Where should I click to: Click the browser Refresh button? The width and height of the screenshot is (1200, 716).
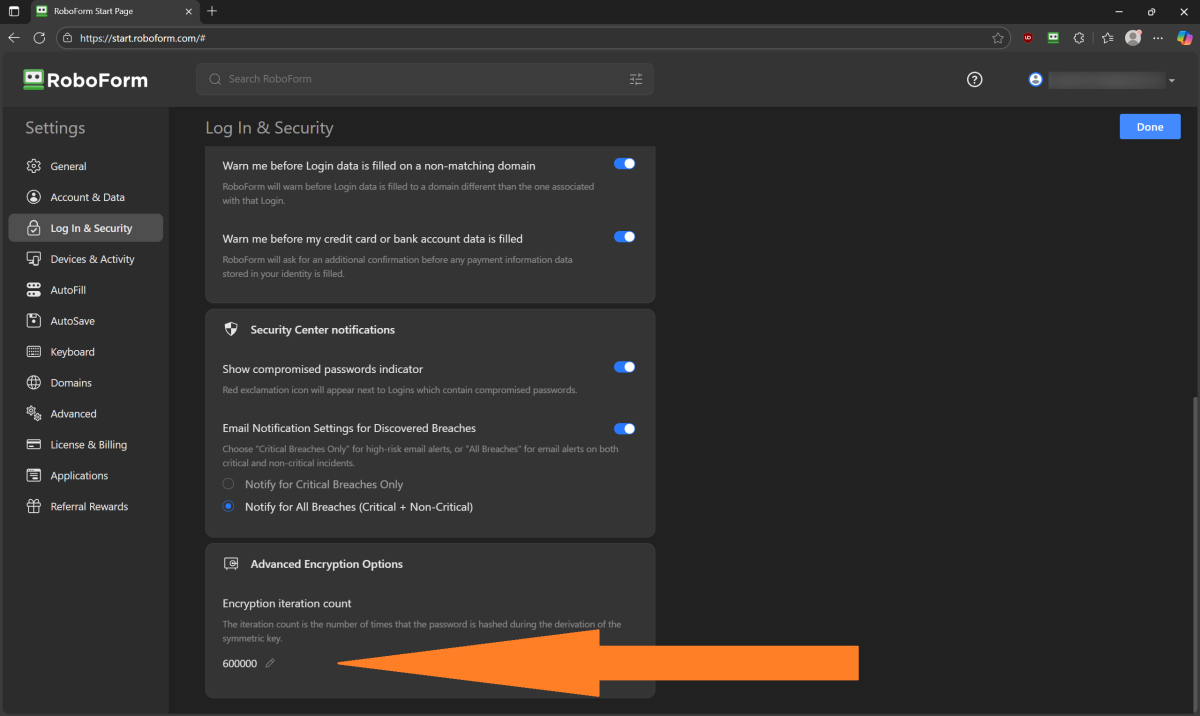click(39, 38)
